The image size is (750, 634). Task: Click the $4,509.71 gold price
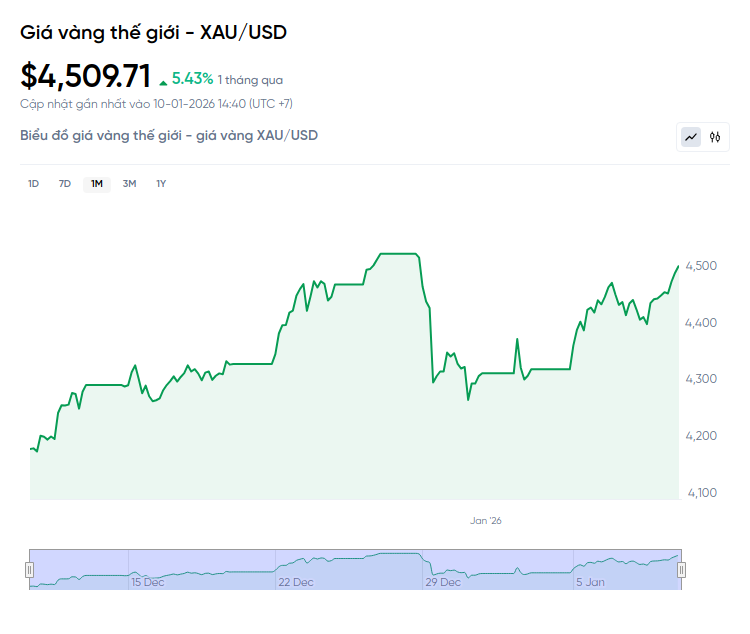(x=86, y=76)
